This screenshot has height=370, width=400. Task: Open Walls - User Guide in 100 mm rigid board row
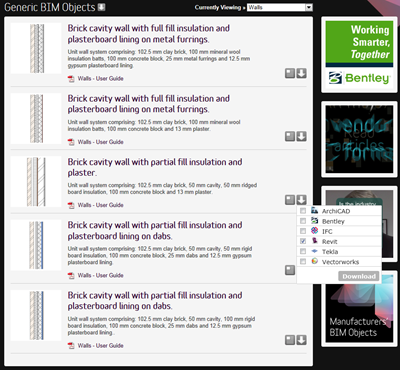[x=100, y=346]
